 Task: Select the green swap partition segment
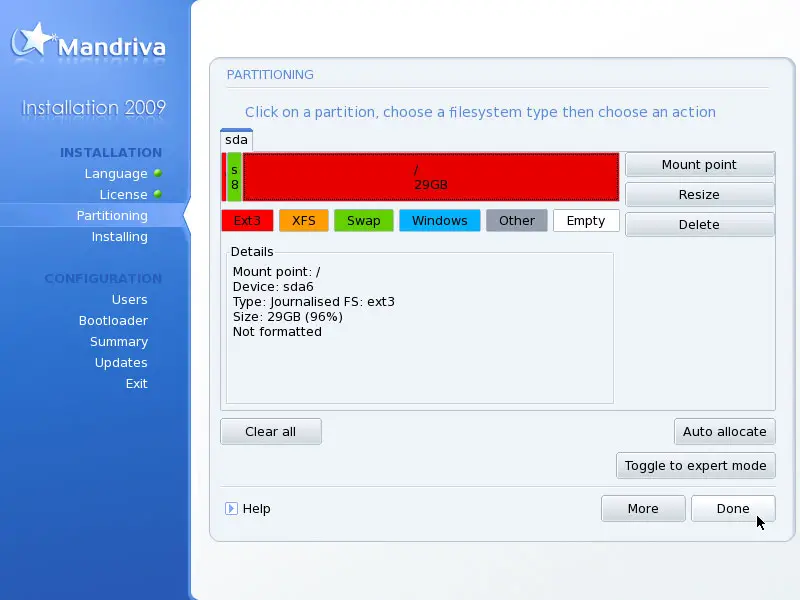234,177
